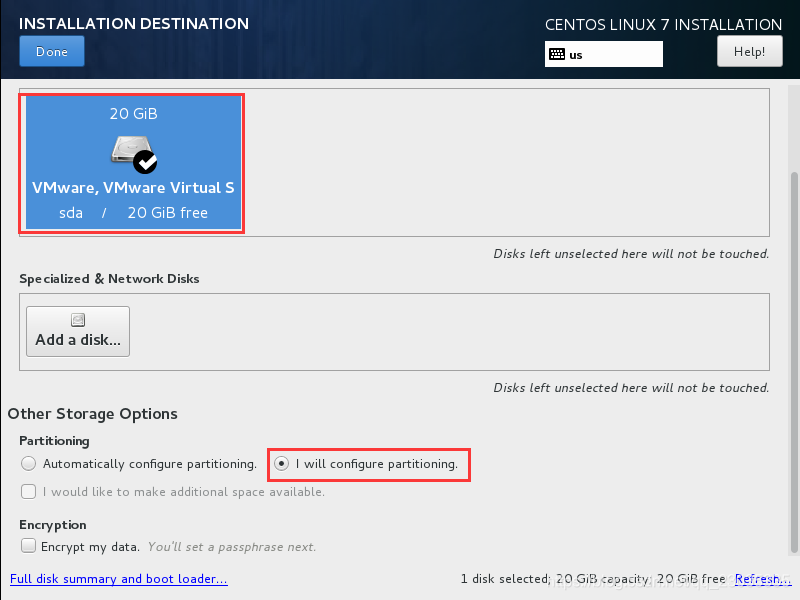This screenshot has width=800, height=600.
Task: Click the CENTOS LINUX 7 INSTALLATION label
Action: (663, 24)
